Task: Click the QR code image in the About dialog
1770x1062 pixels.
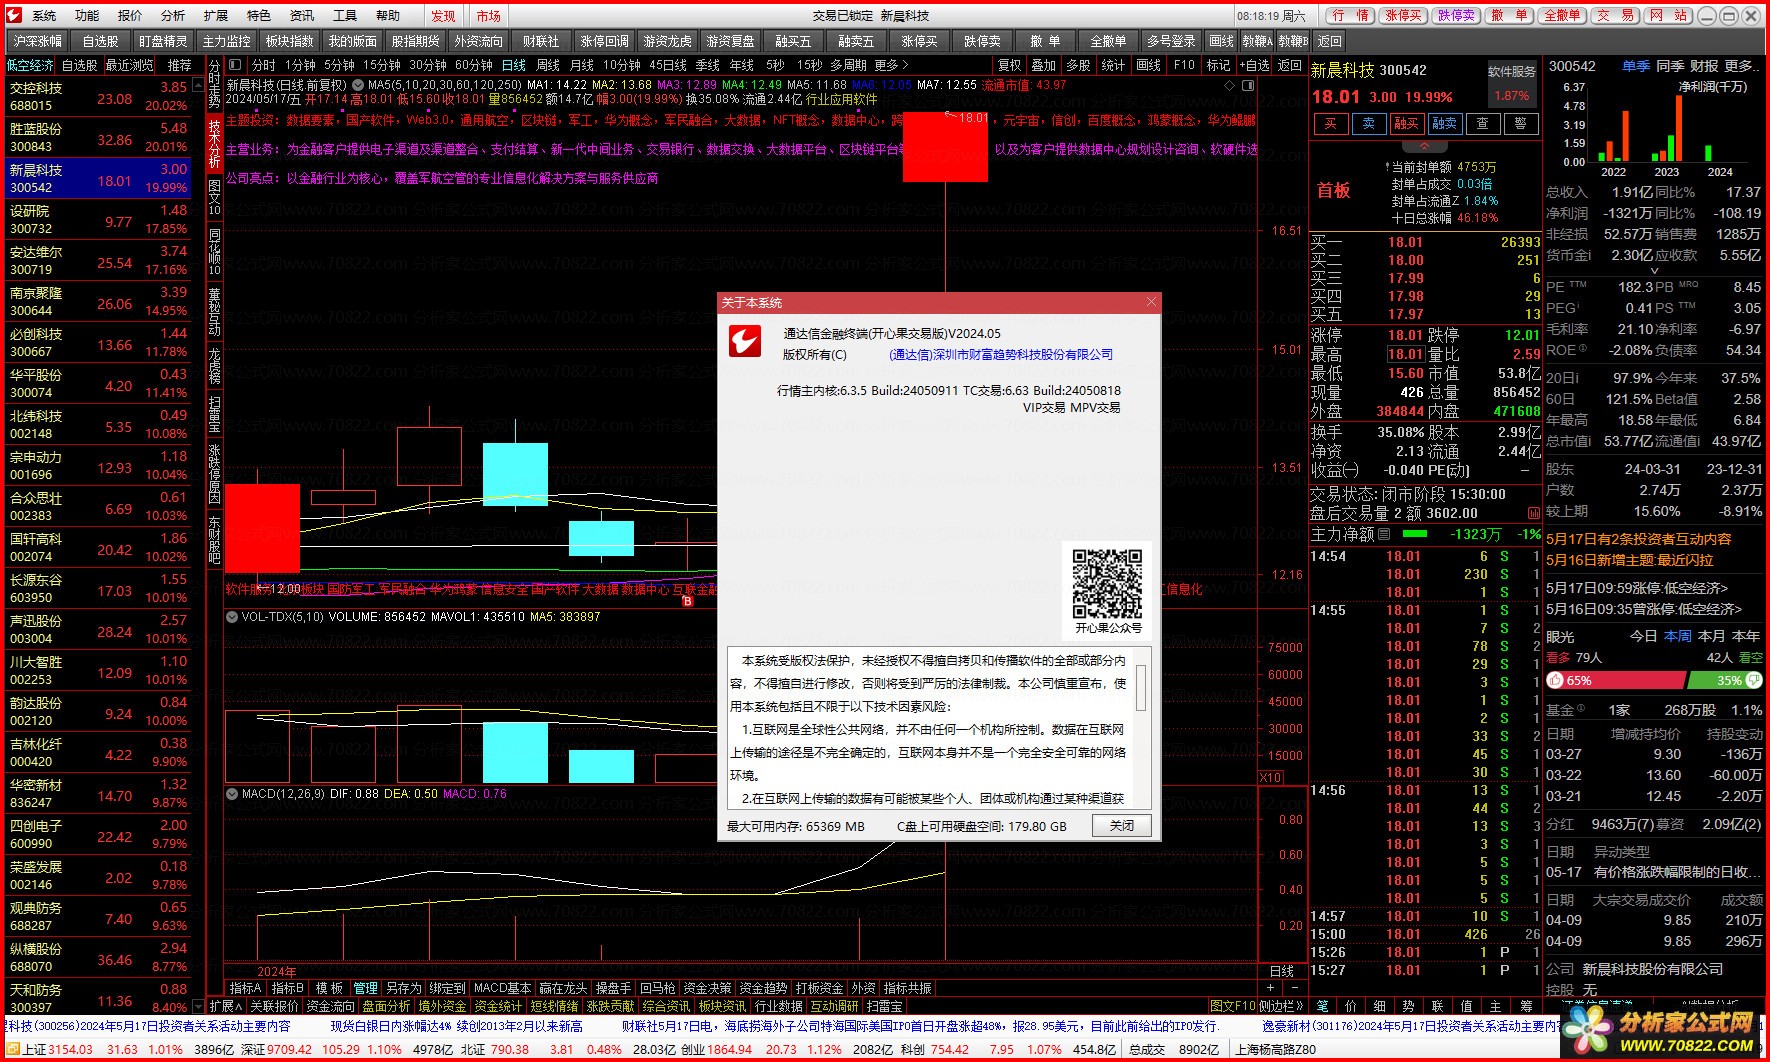Action: [x=1107, y=584]
